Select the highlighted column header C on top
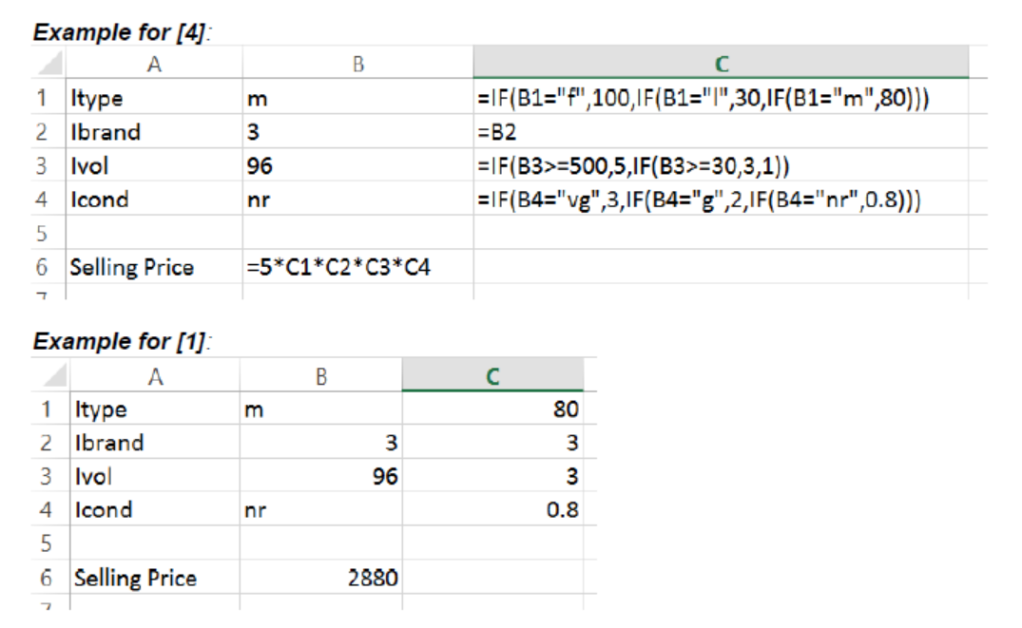 [x=720, y=62]
